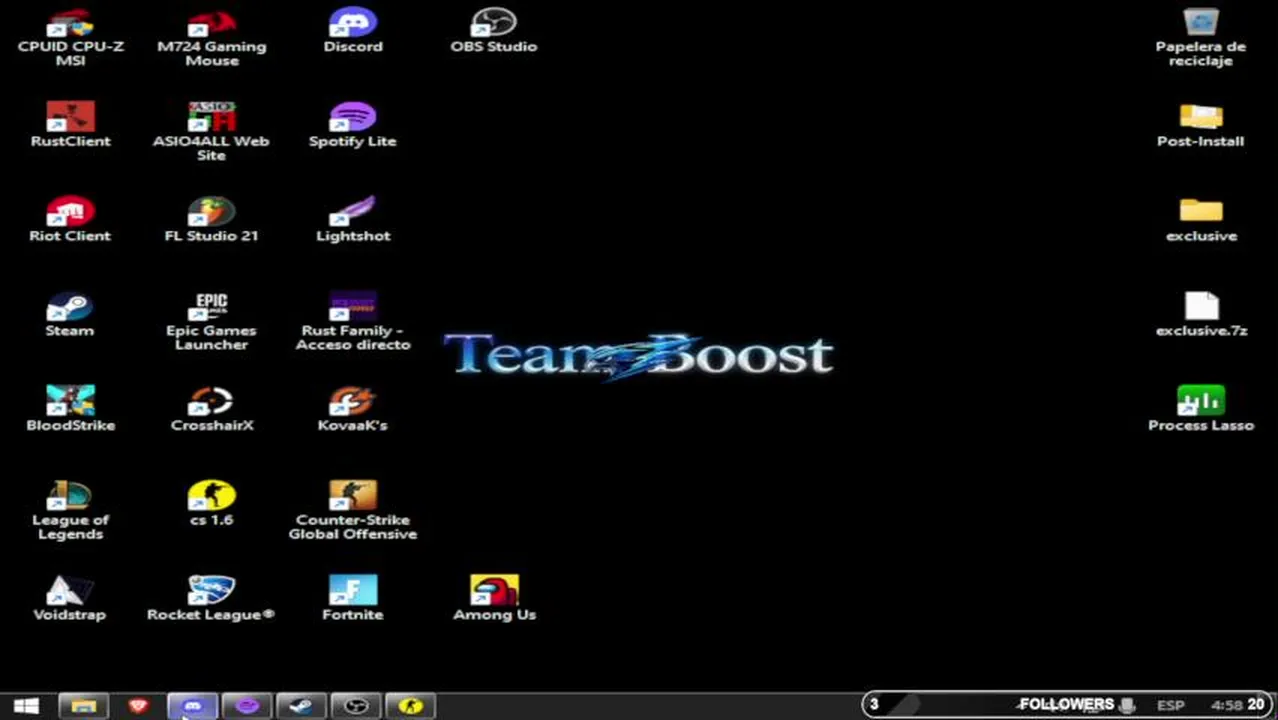
Task: Switch to Discord in the taskbar
Action: coord(193,706)
